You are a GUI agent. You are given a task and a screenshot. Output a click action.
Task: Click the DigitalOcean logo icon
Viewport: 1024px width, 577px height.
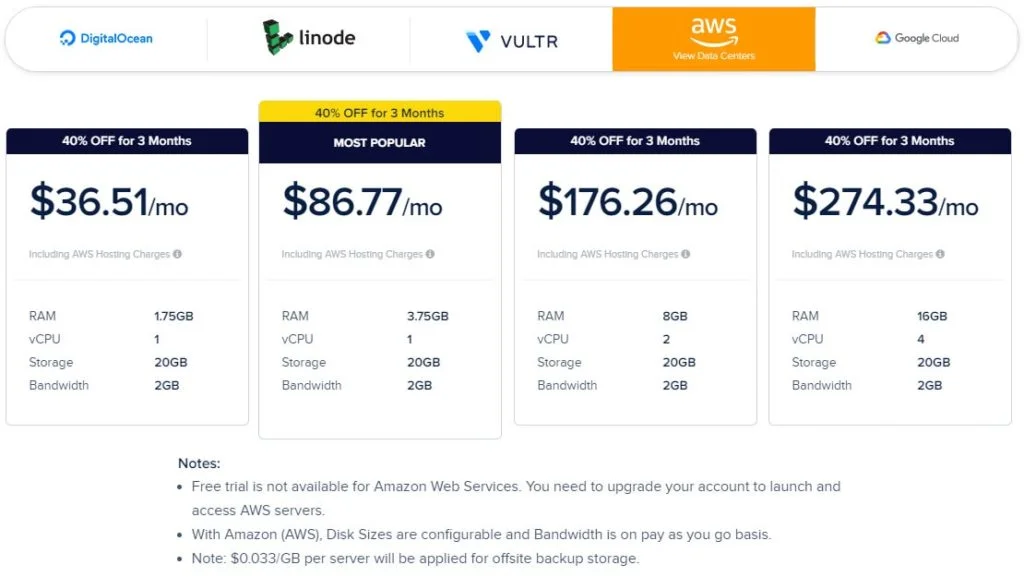pos(67,39)
